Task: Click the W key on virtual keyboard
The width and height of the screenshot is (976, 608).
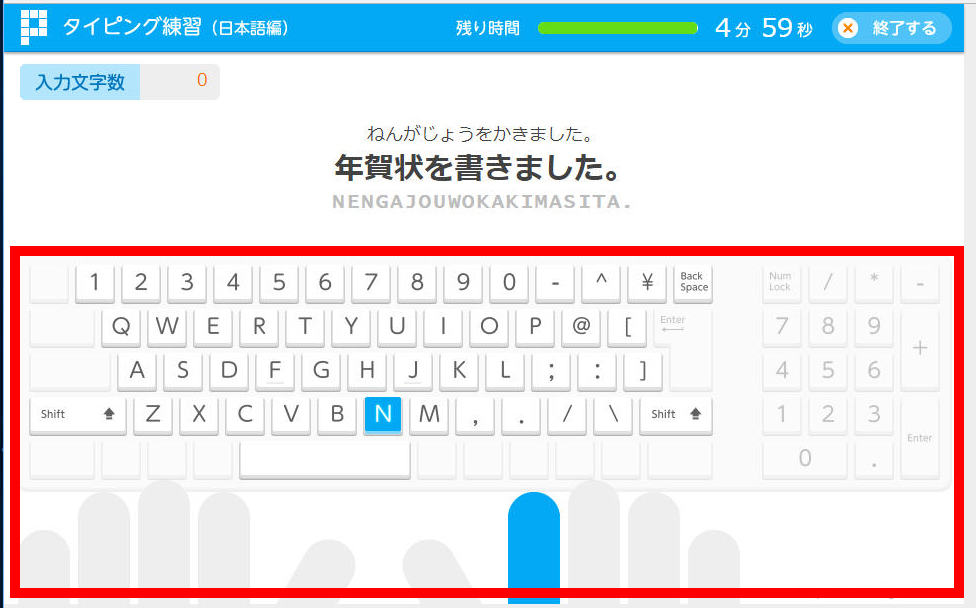Action: coord(167,327)
